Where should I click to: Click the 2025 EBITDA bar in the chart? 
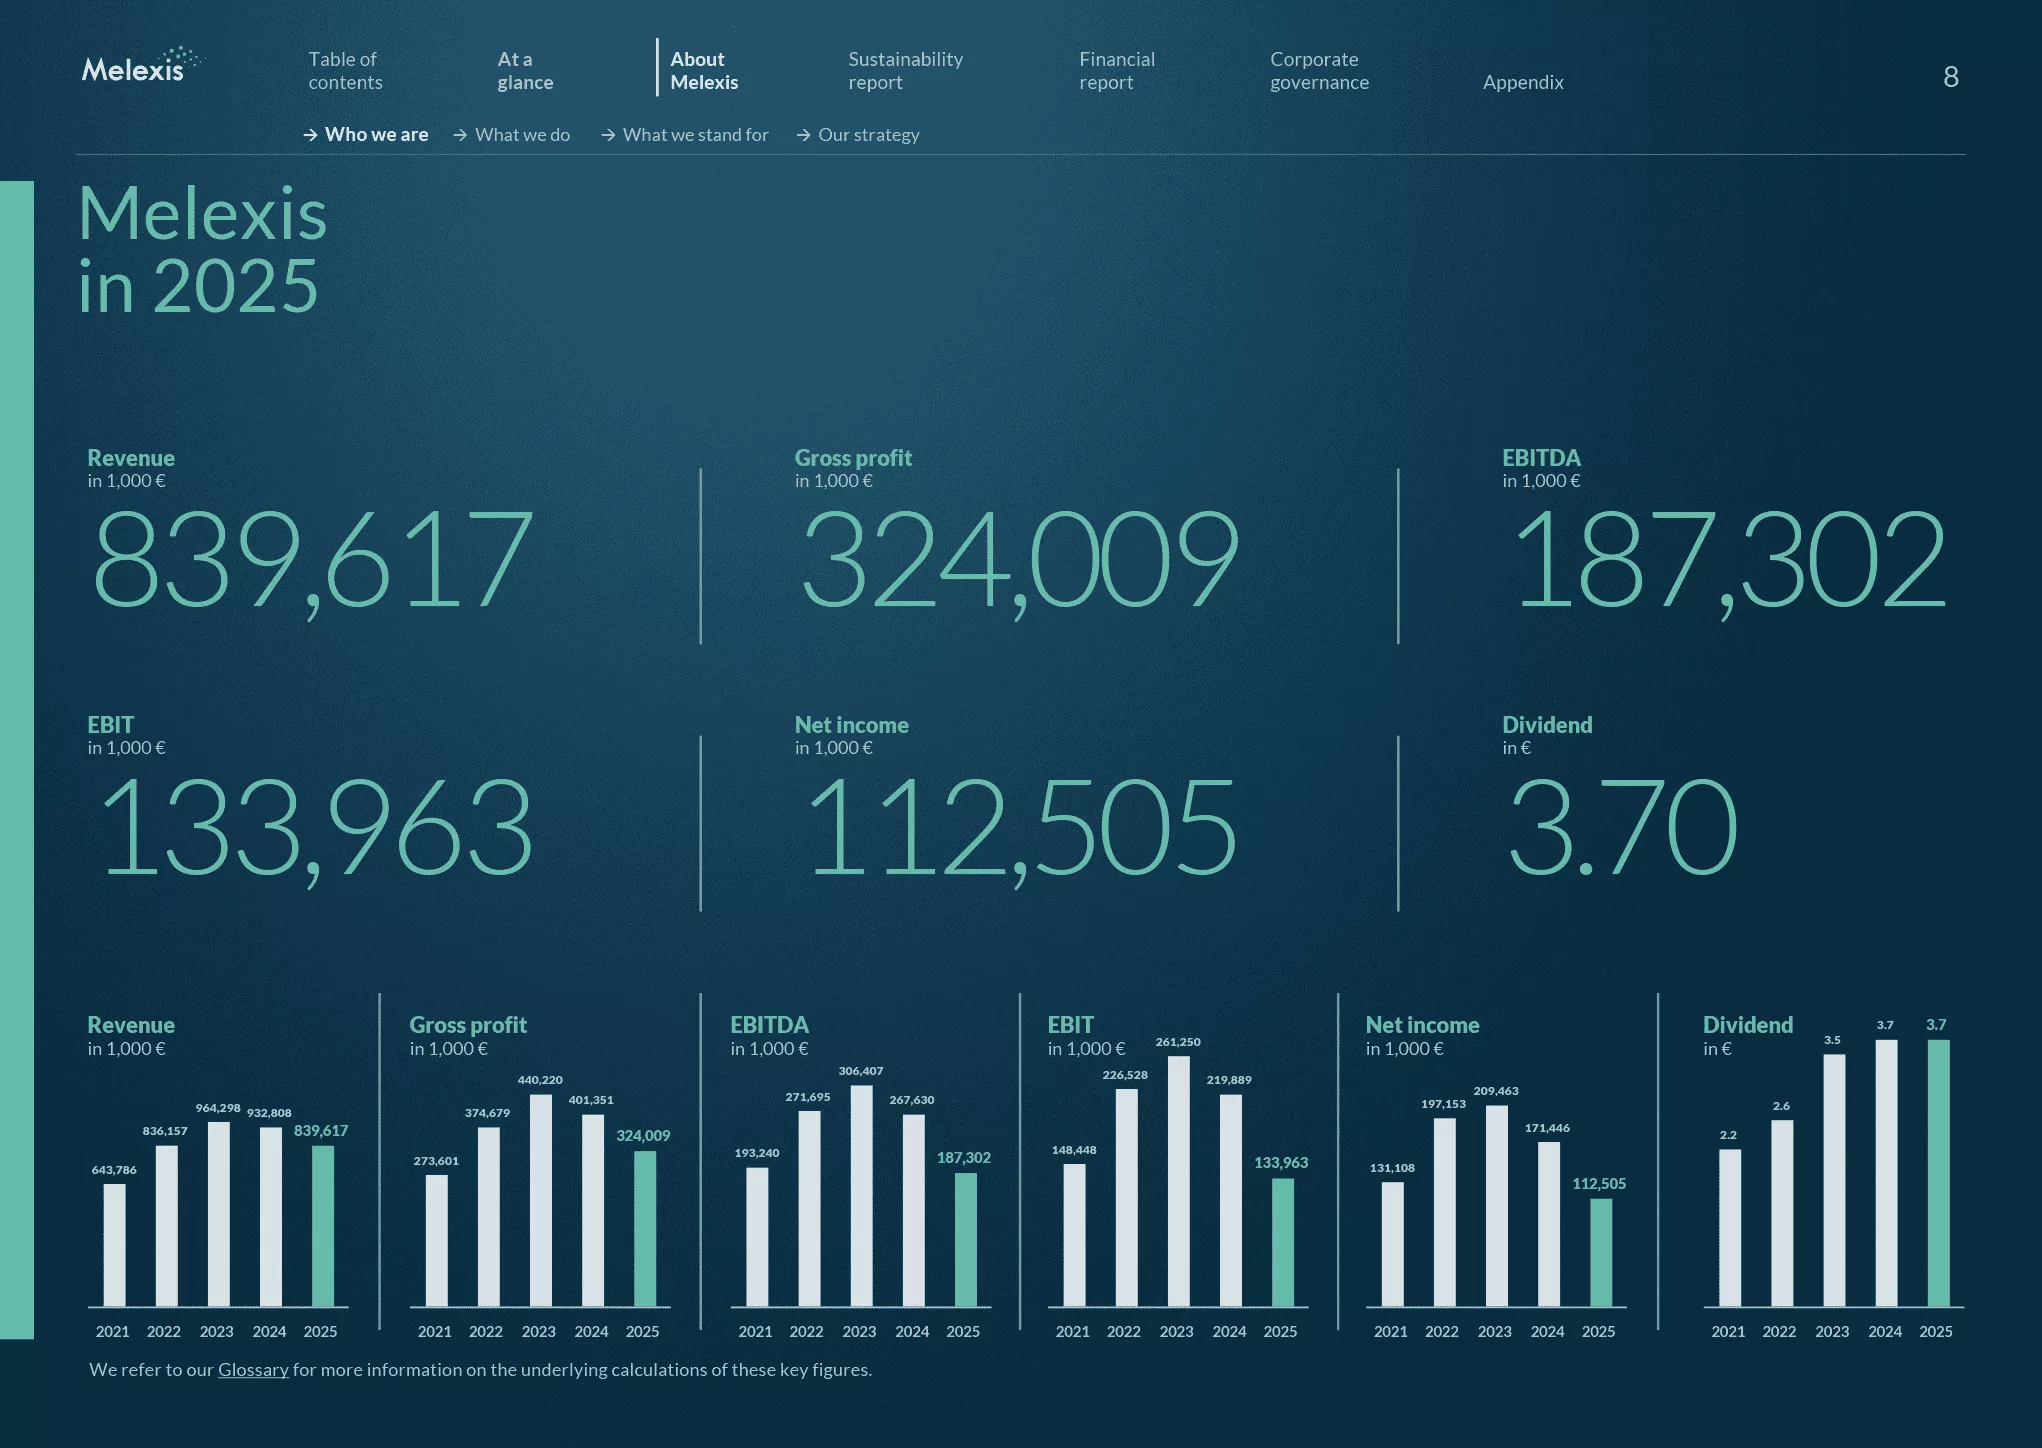pyautogui.click(x=965, y=1240)
